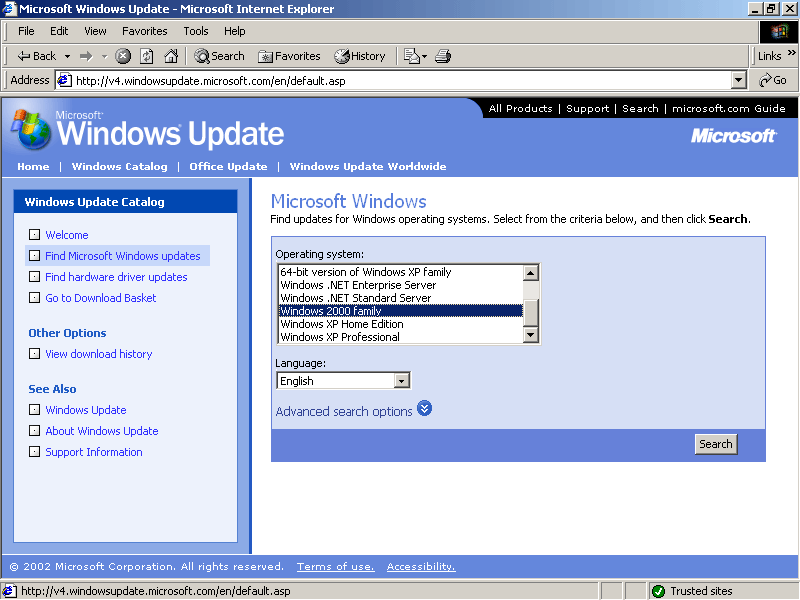The image size is (800, 600).
Task: Open the Back button history dropdown arrow
Action: point(68,56)
